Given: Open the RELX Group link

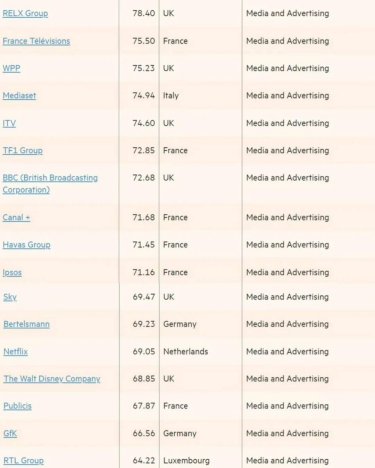Looking at the screenshot, I should tap(25, 13).
